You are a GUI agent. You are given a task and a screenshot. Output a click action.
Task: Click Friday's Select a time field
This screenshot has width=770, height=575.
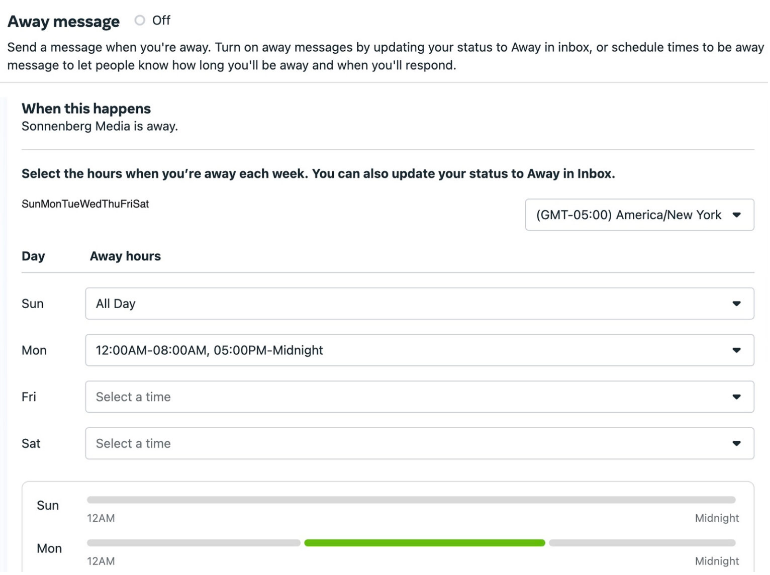pos(400,397)
